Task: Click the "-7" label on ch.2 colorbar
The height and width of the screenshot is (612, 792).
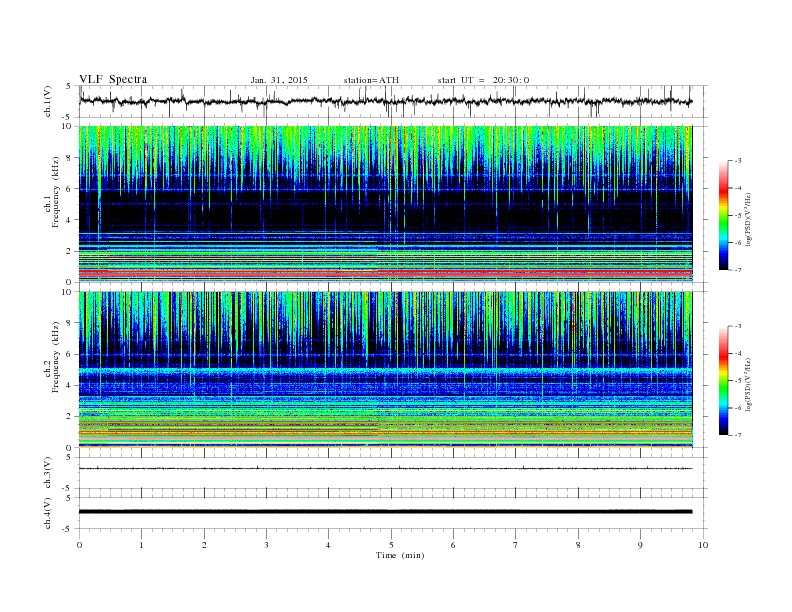Action: [x=737, y=435]
